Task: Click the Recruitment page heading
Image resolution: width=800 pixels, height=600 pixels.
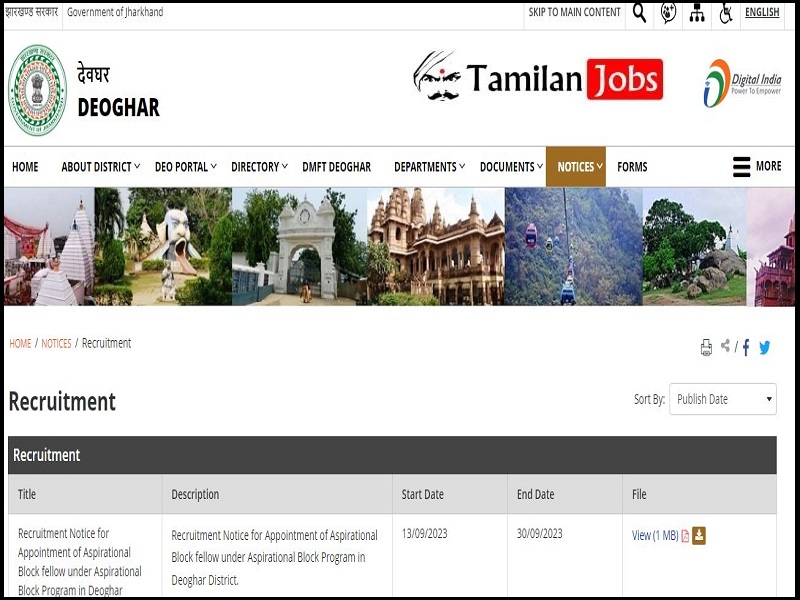Action: (x=62, y=402)
